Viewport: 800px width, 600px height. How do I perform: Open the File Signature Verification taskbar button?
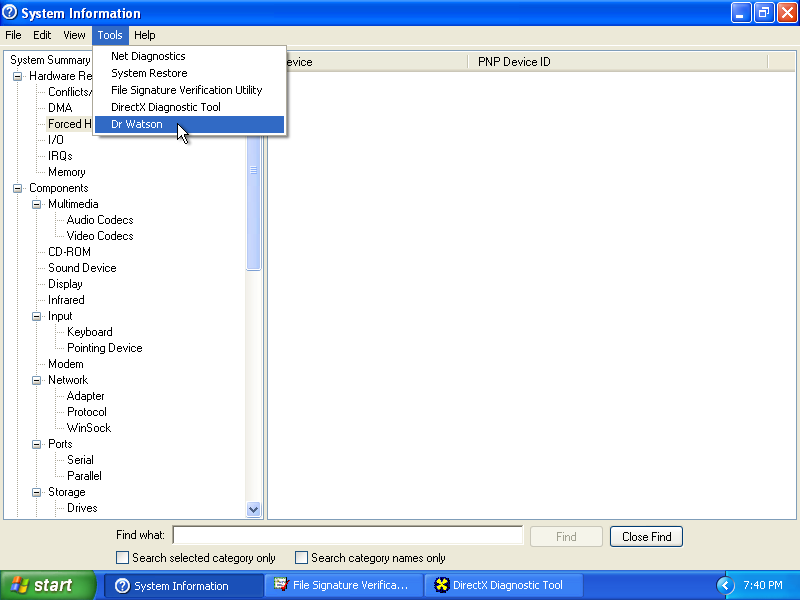pyautogui.click(x=343, y=585)
